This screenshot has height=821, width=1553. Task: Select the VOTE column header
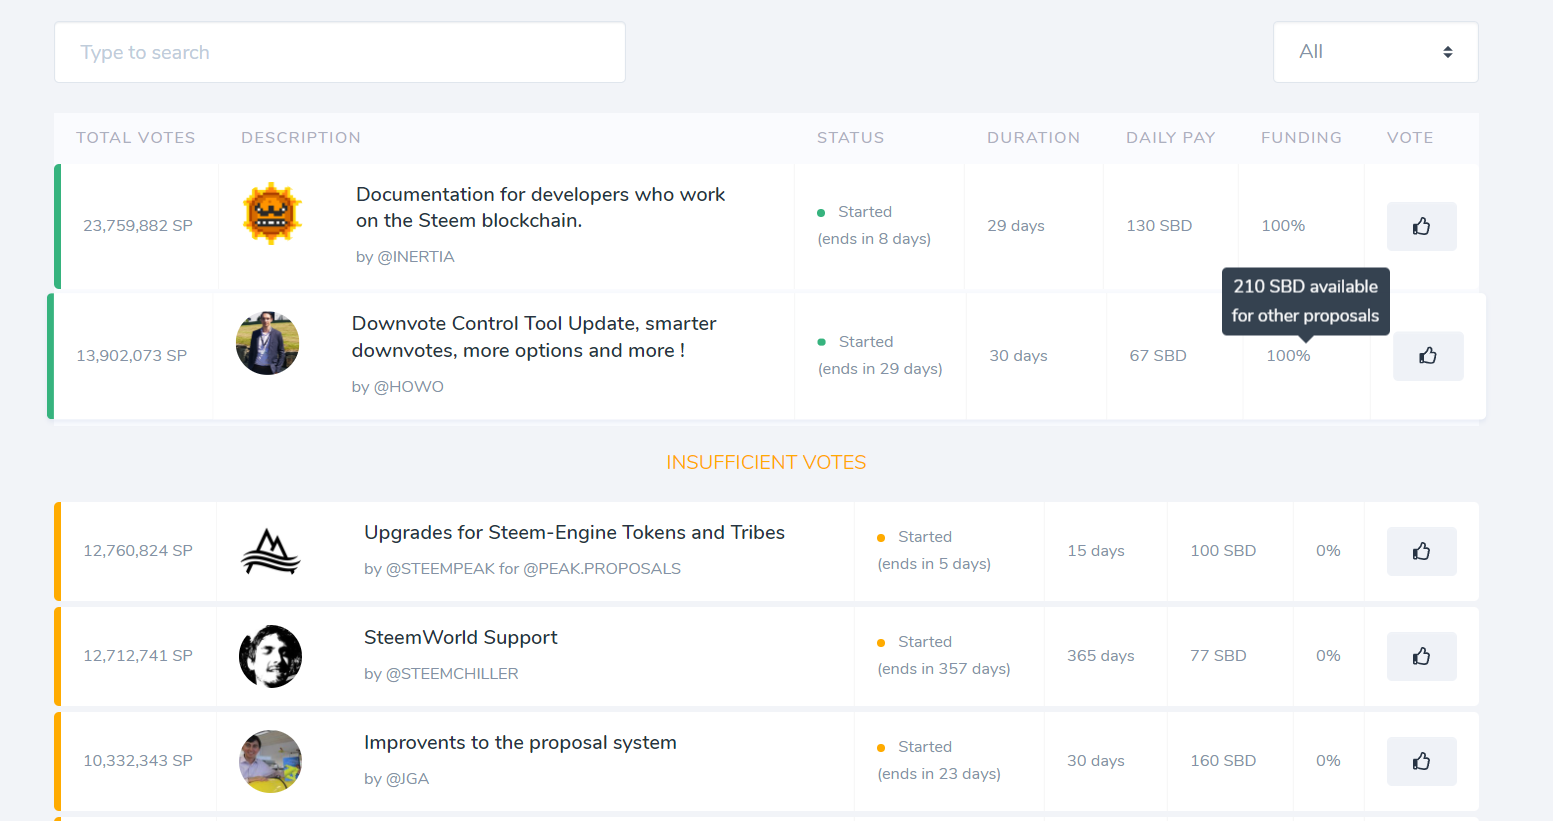pyautogui.click(x=1410, y=138)
